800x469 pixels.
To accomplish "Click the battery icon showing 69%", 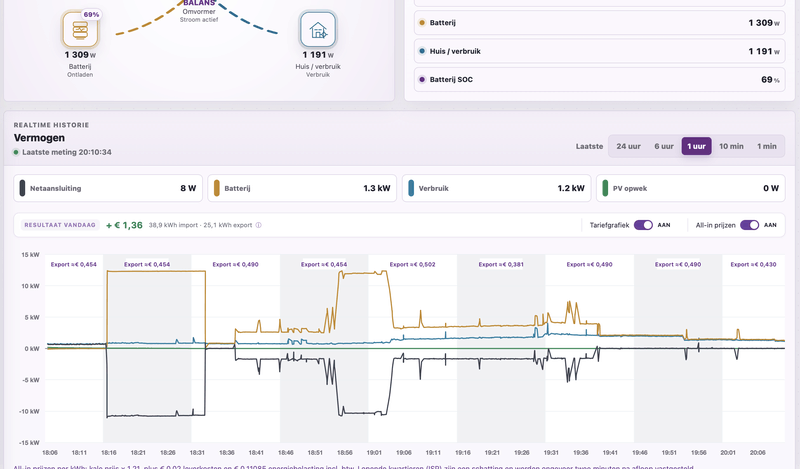I will 80,30.
